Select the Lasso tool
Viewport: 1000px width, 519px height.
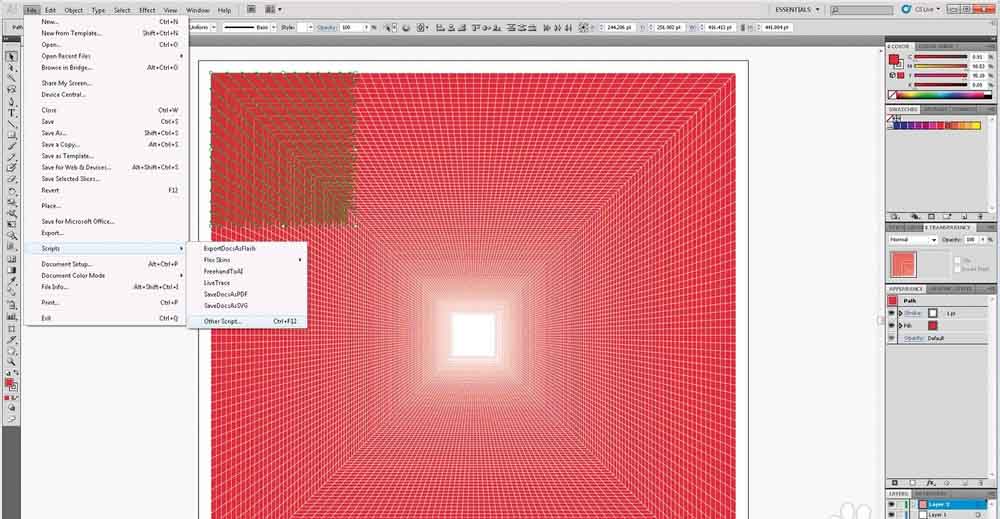click(11, 89)
